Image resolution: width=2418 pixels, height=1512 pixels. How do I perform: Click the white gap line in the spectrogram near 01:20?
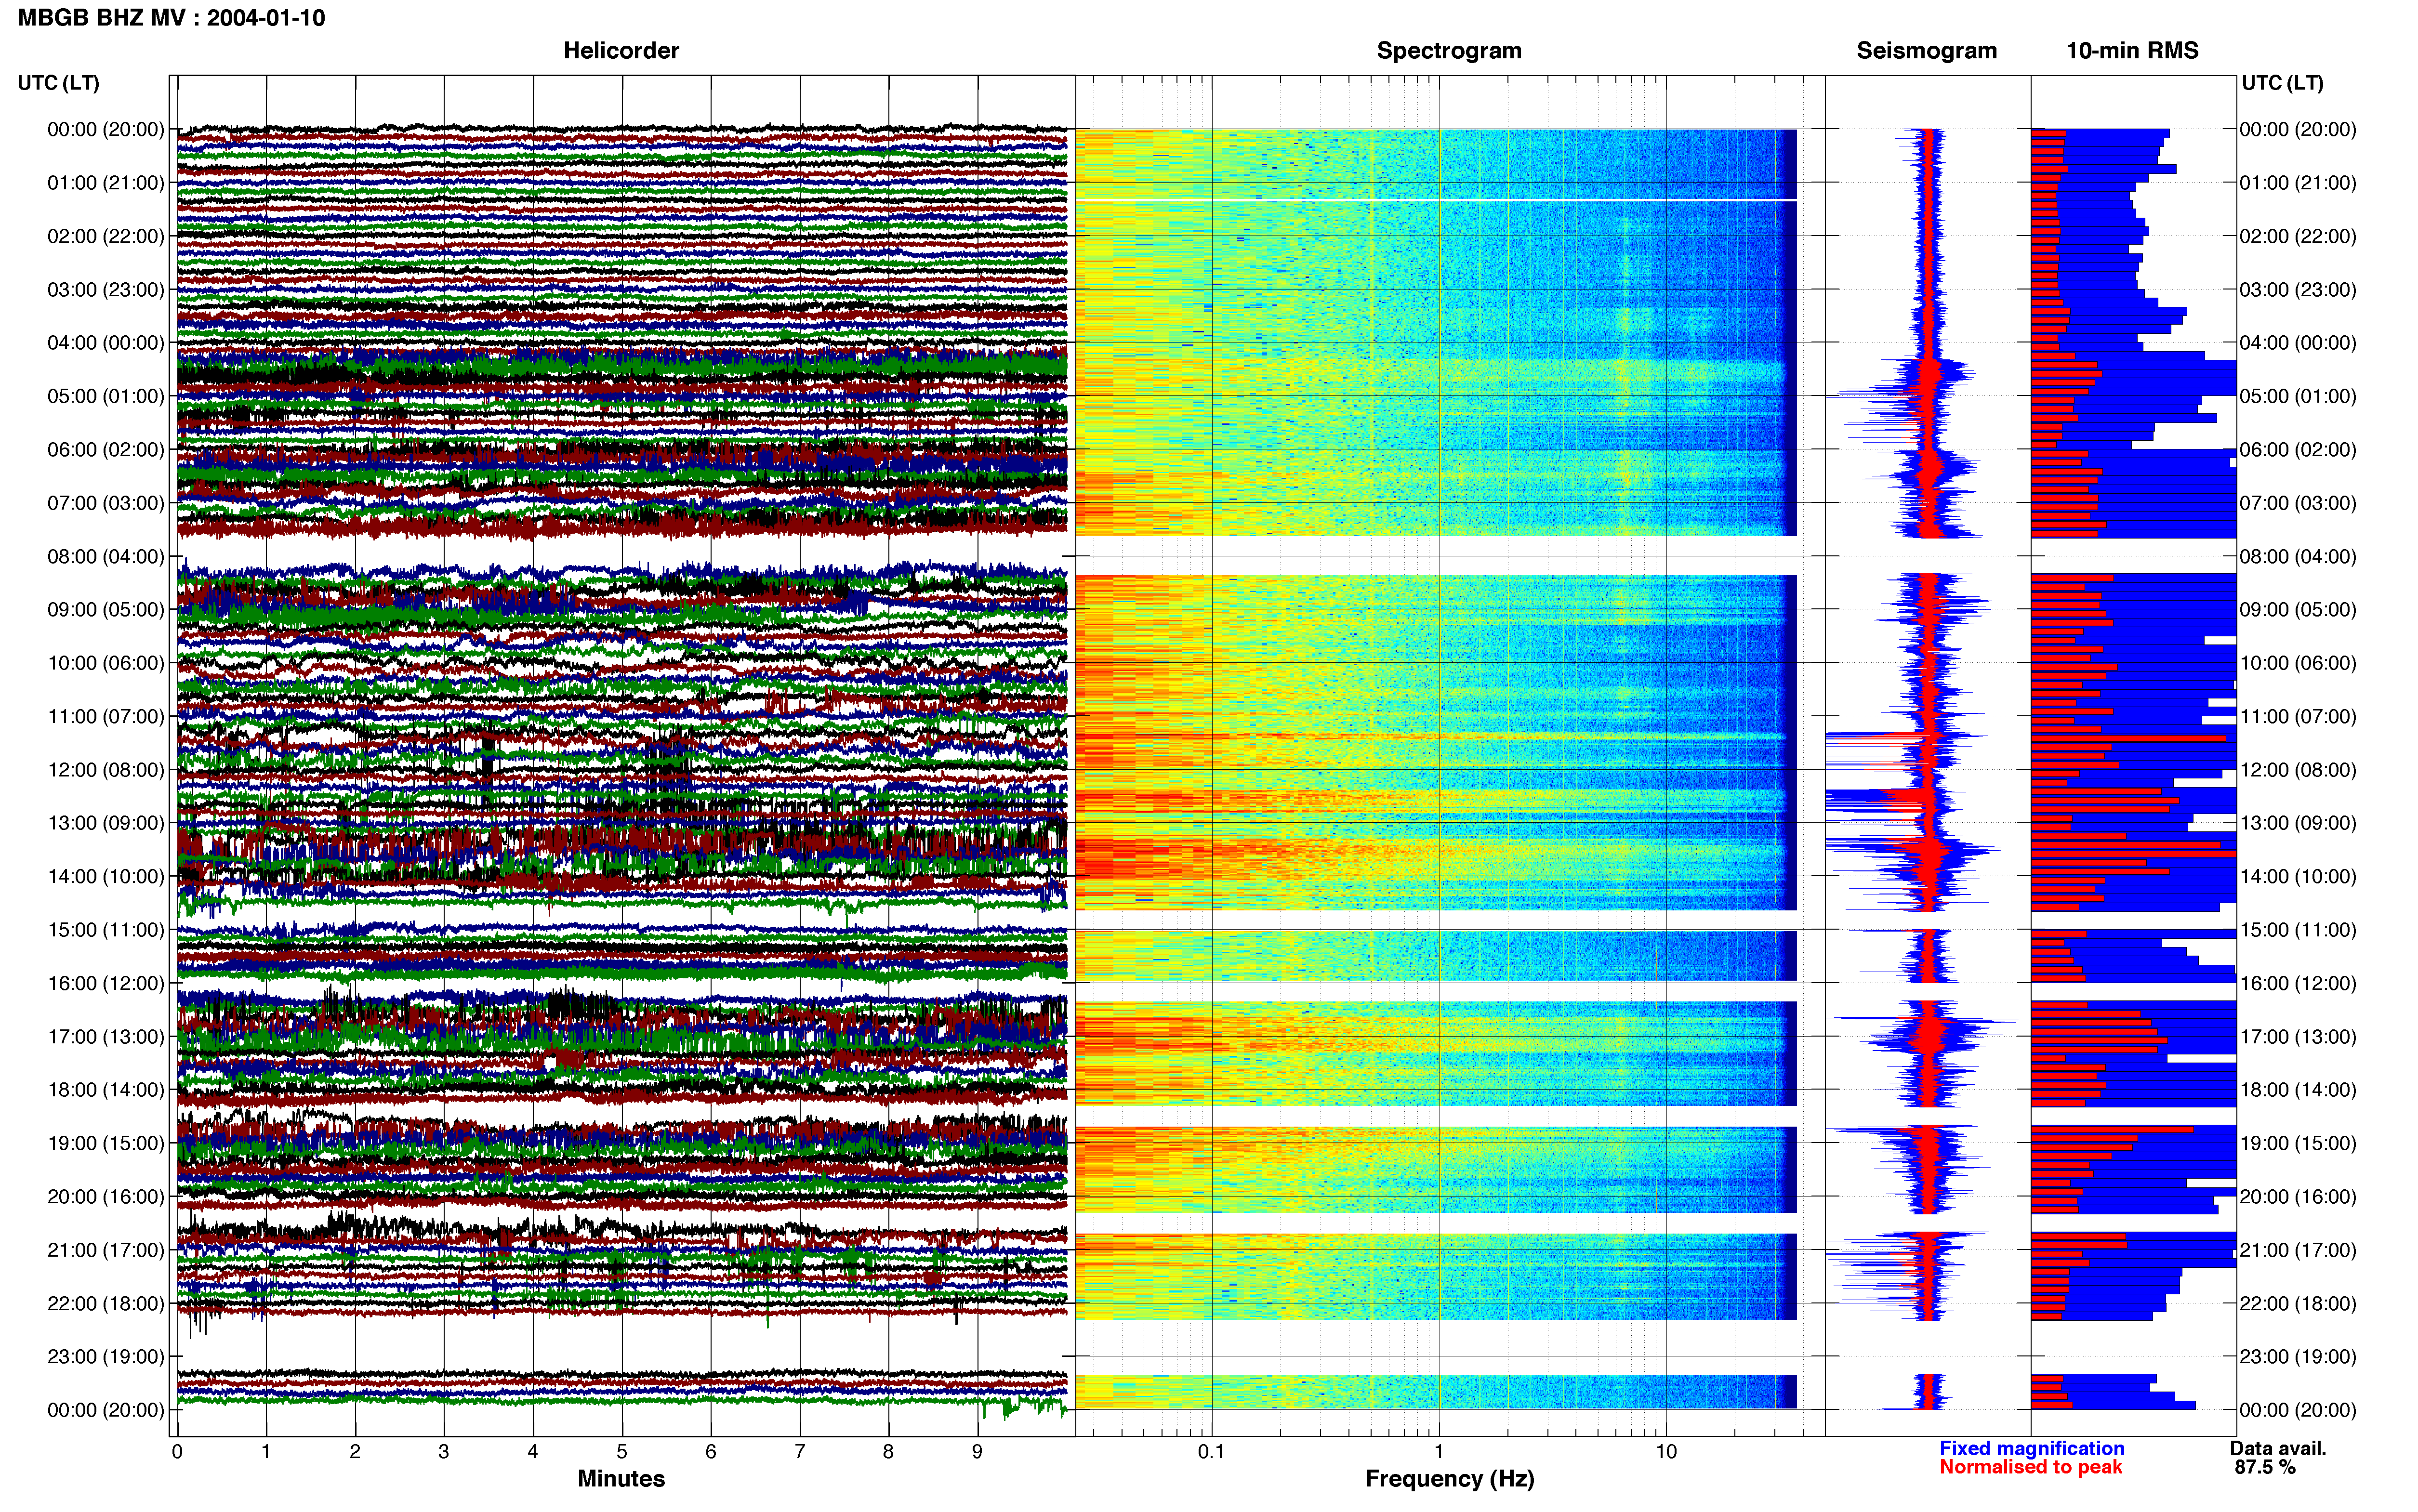click(x=1436, y=200)
